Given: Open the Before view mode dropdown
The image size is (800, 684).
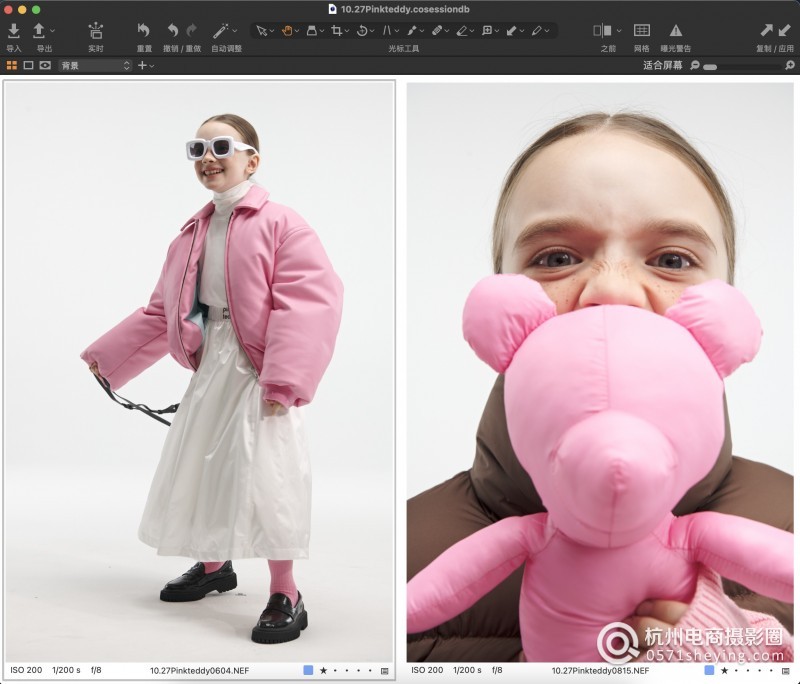Looking at the screenshot, I should click(619, 31).
